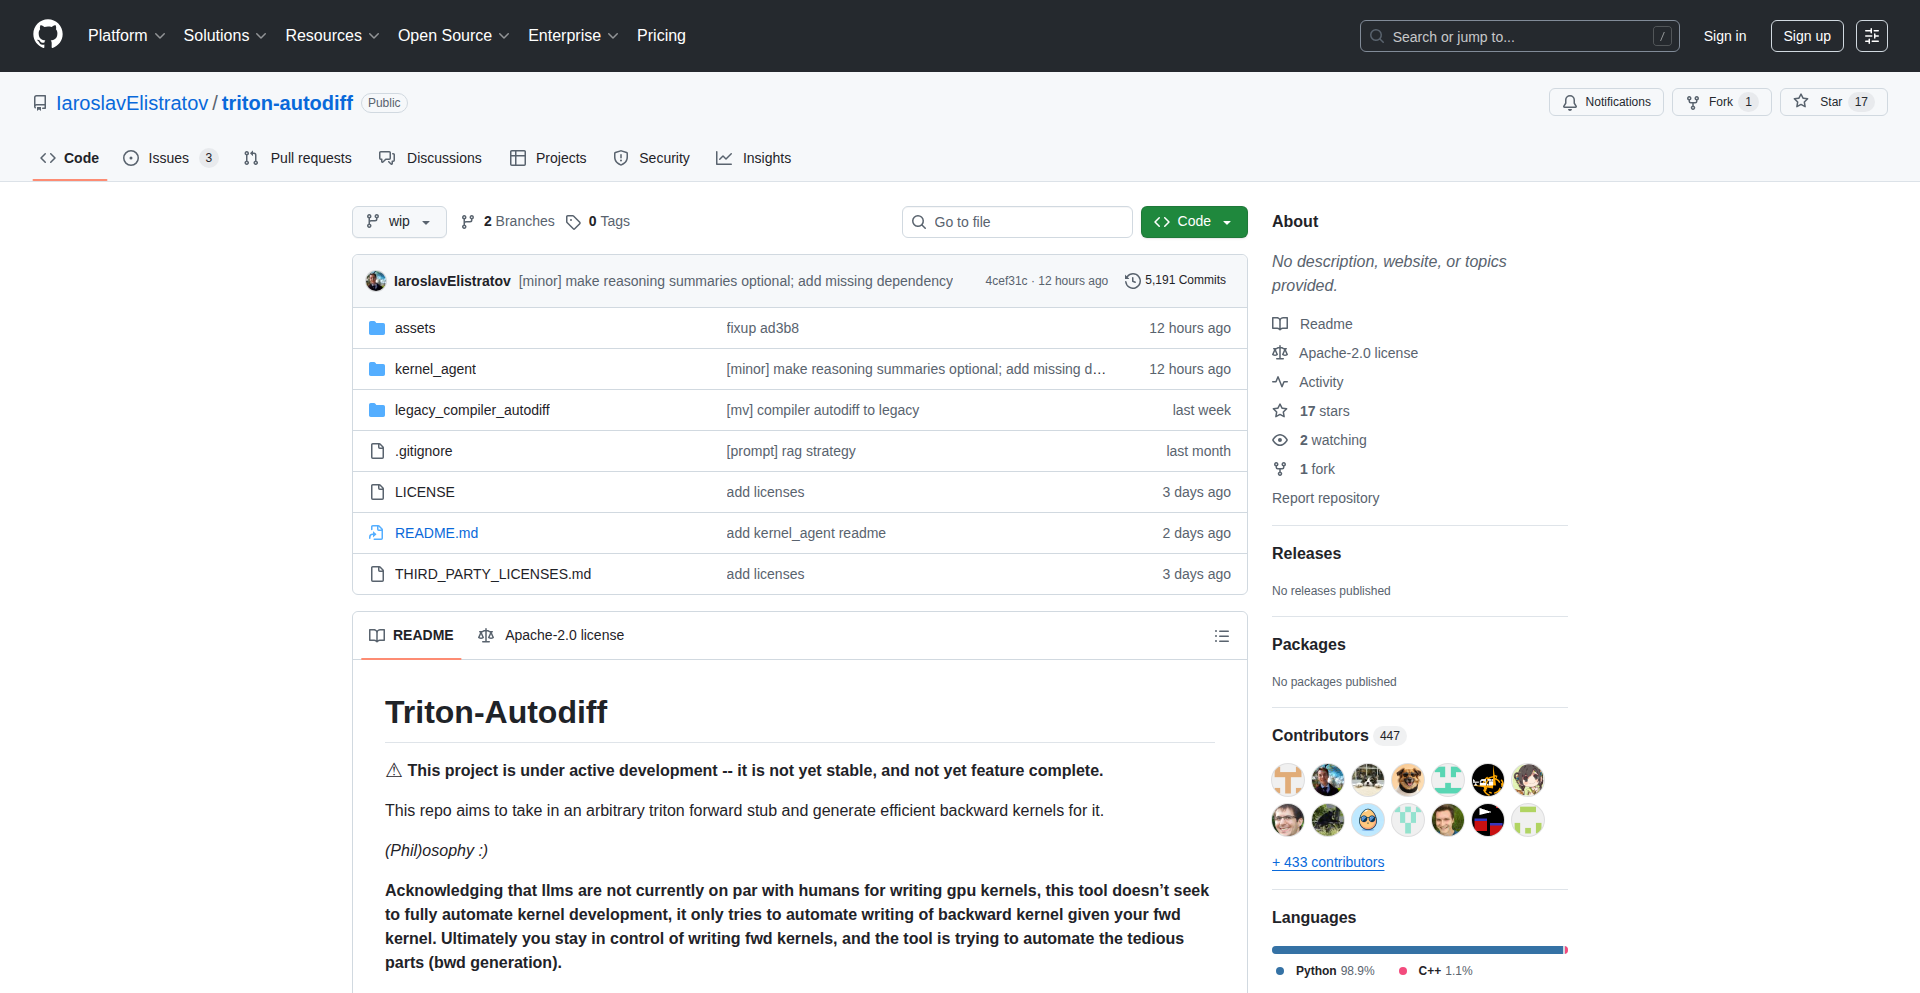Focus the Go to file input
Image resolution: width=1920 pixels, height=993 pixels.
point(1017,222)
